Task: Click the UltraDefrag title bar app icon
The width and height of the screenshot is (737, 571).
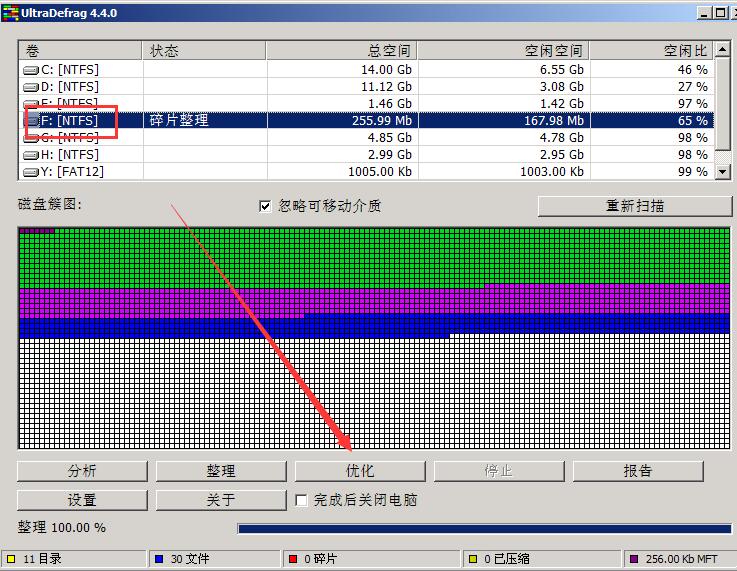Action: [10, 13]
